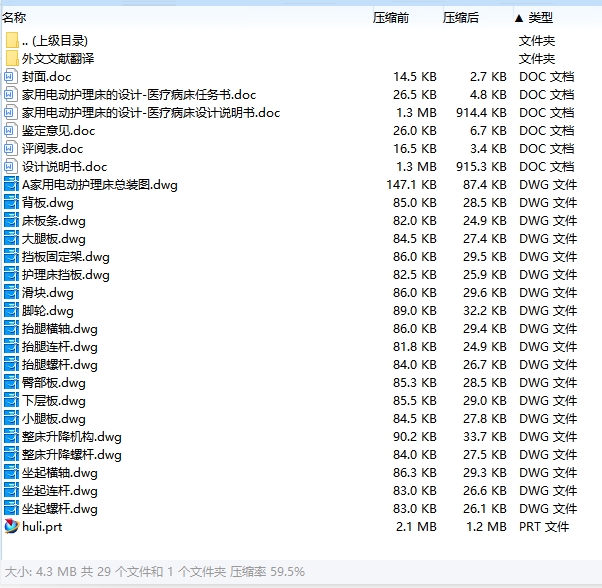Viewport: 602px width, 588px height.
Task: Click the 1.2 MB compressed size
Action: (x=486, y=527)
